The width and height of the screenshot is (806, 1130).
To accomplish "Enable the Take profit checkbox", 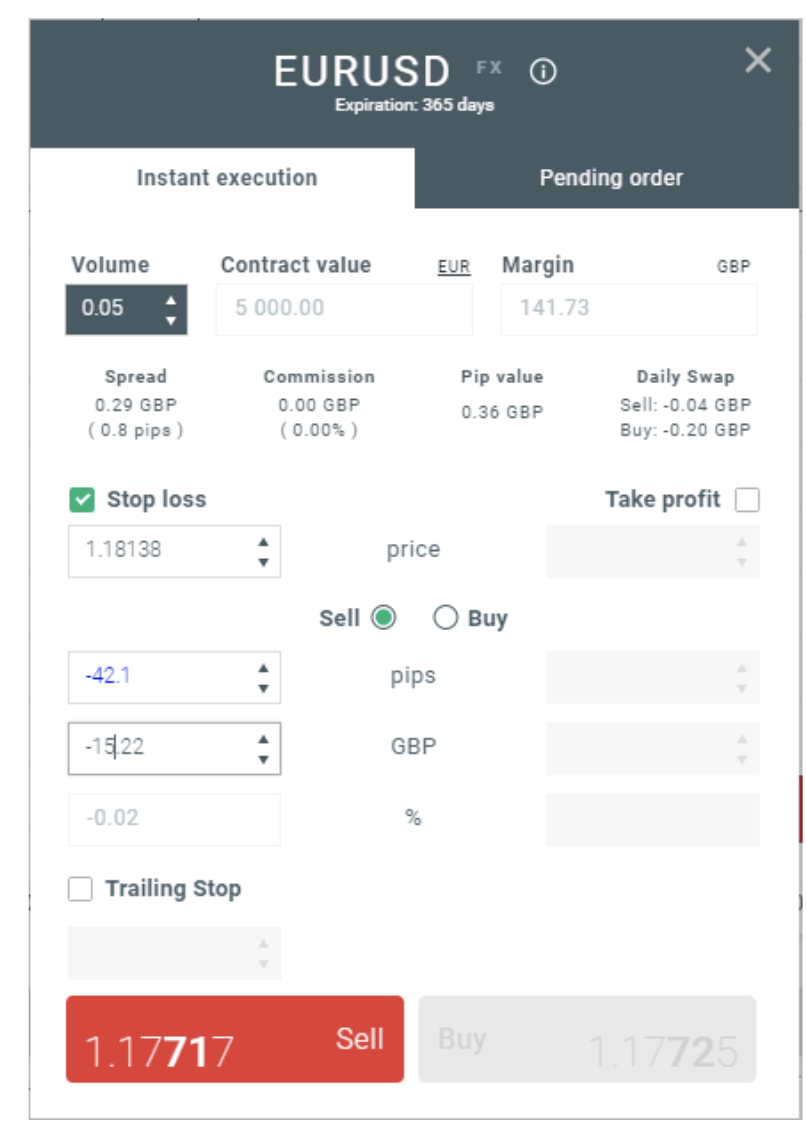I will coord(747,499).
